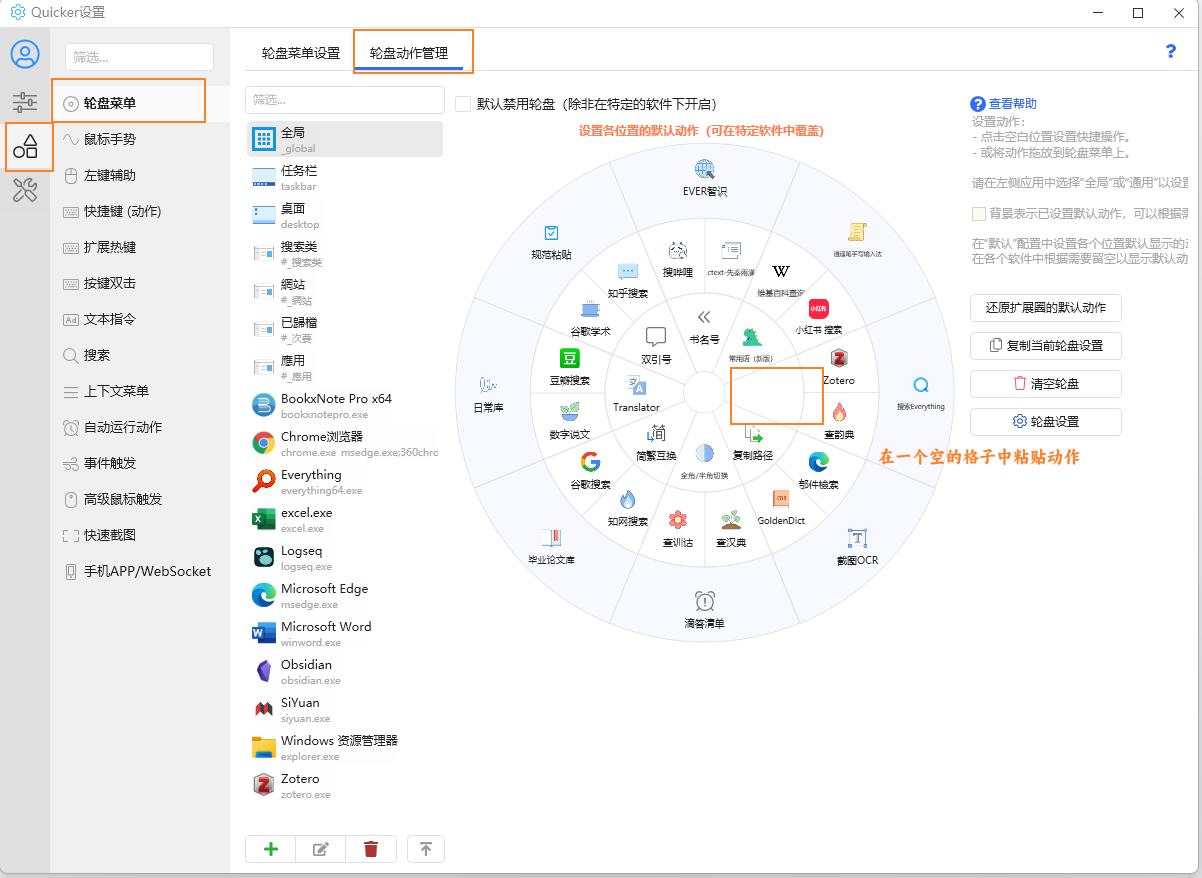The height and width of the screenshot is (878, 1202).
Task: Pick the 邮件检索 wheel action
Action: (x=819, y=471)
